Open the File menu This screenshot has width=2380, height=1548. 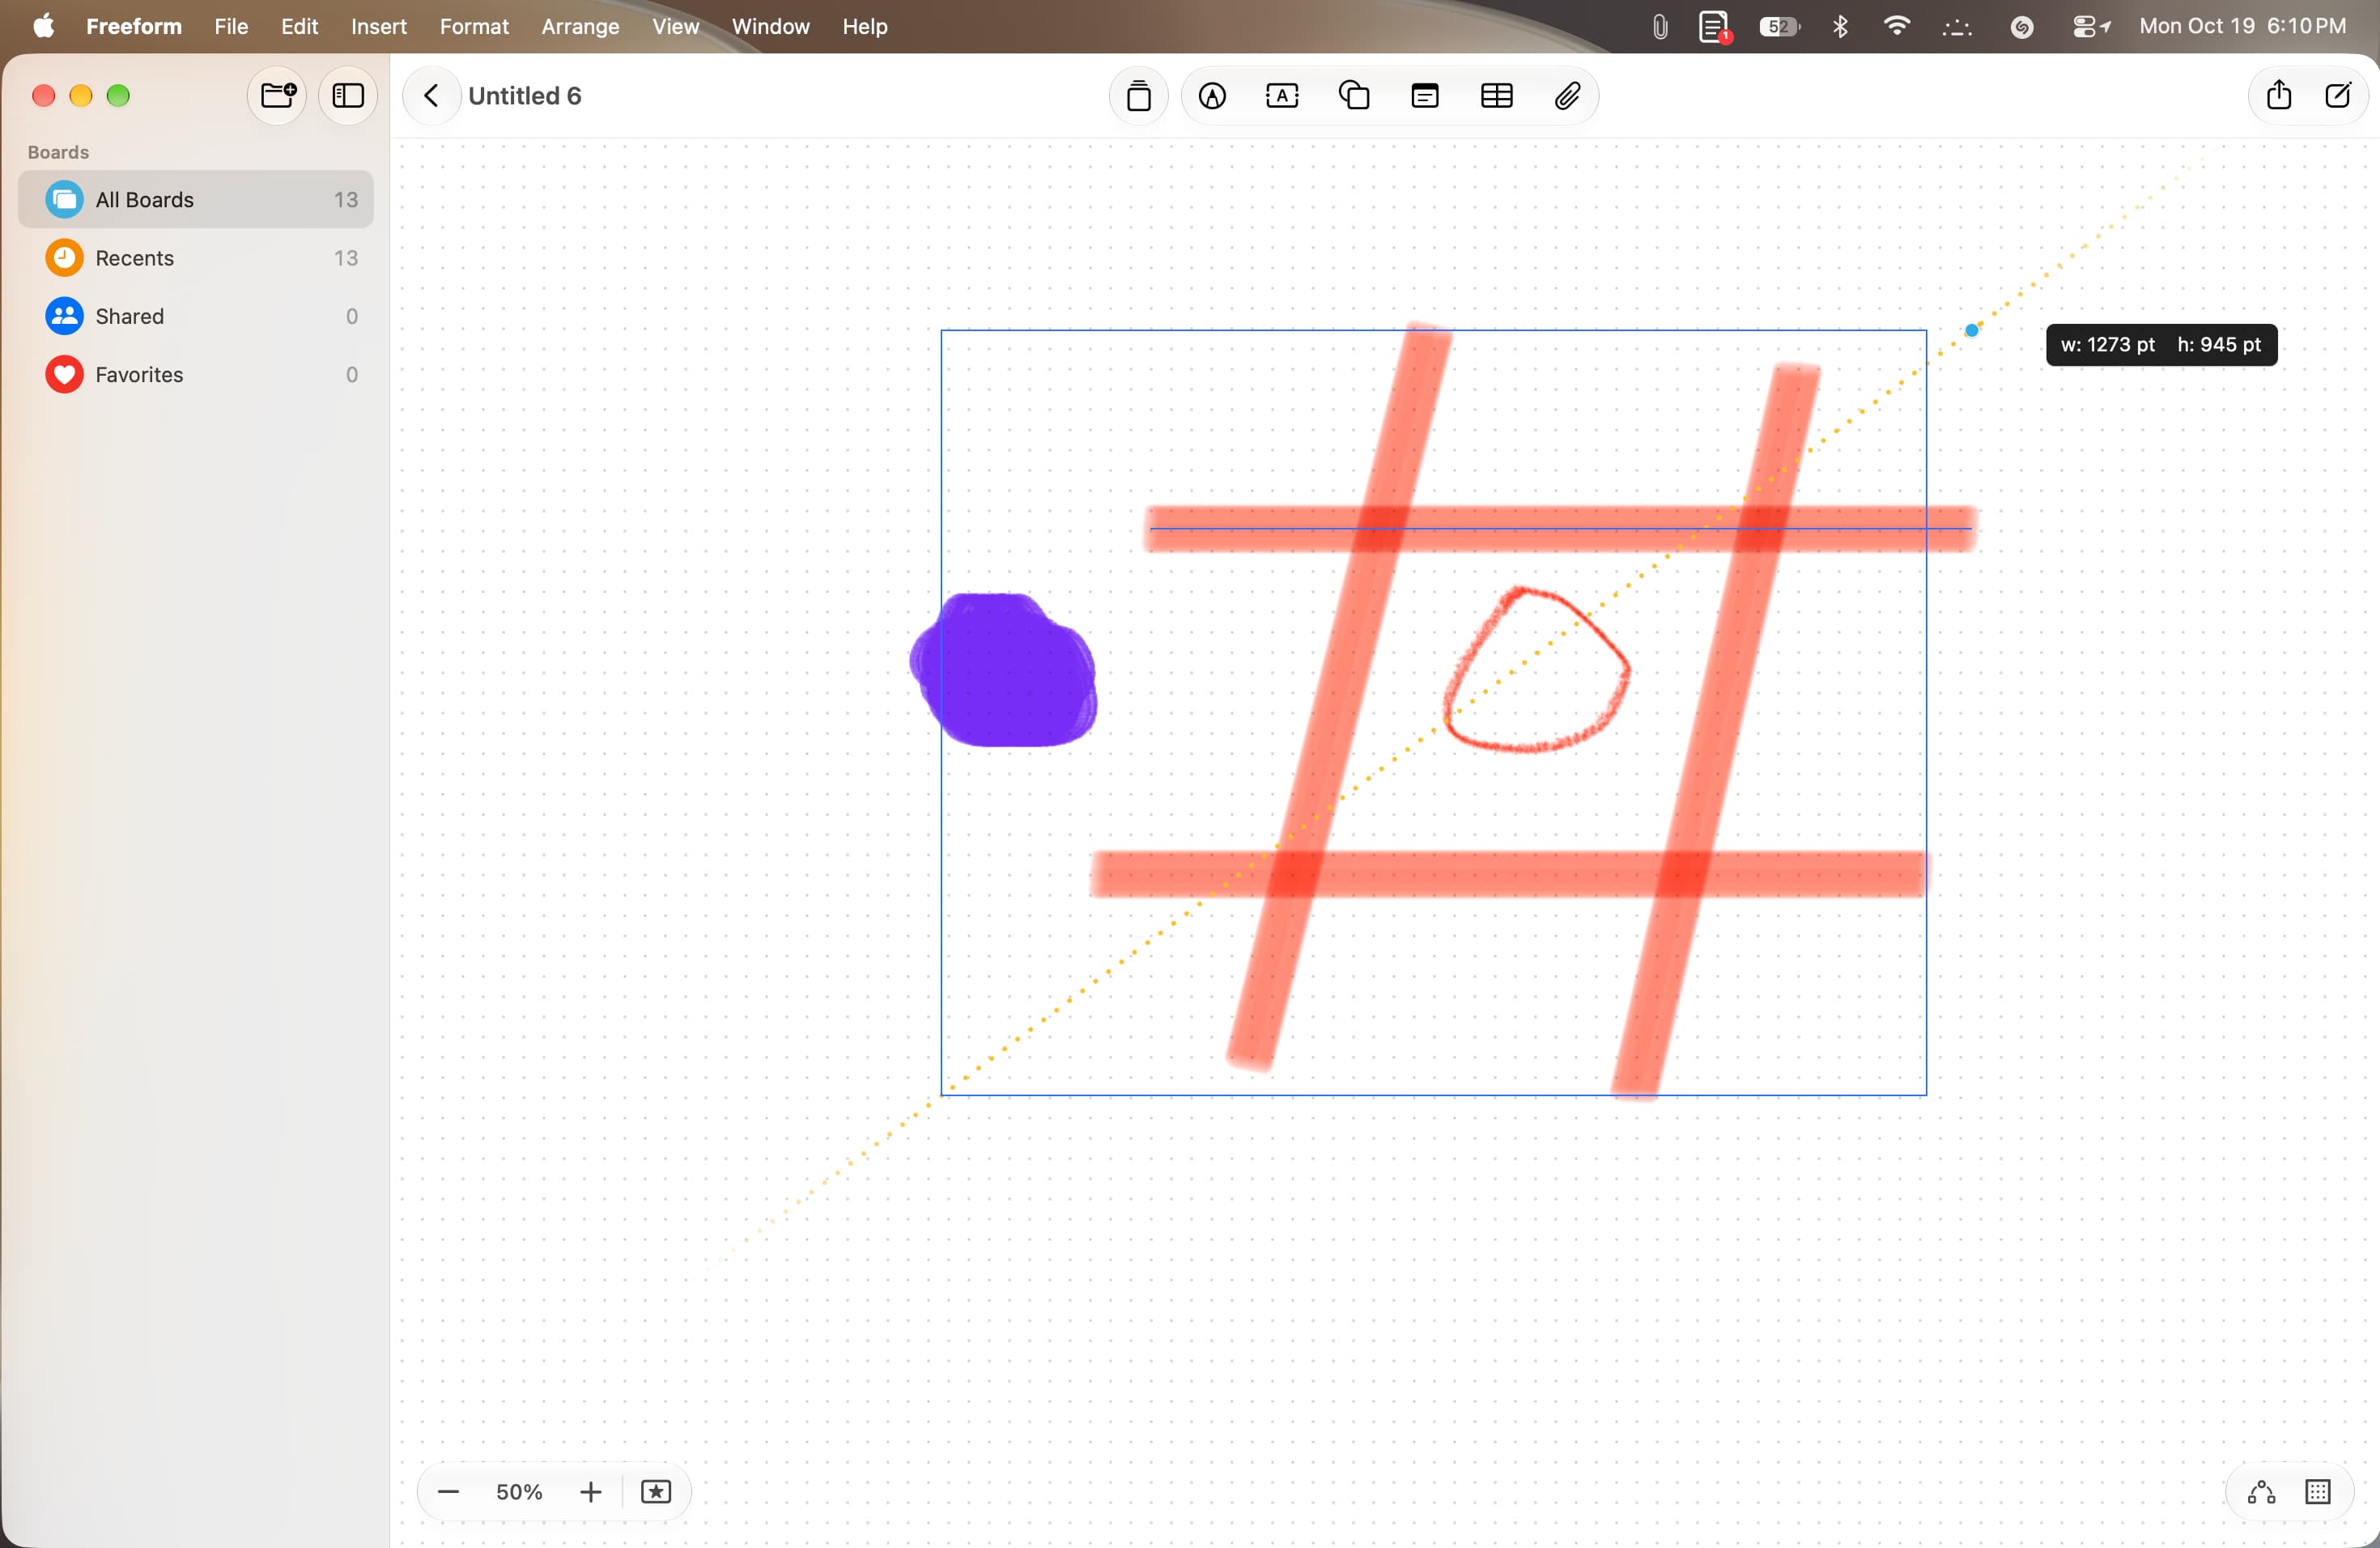pyautogui.click(x=231, y=26)
